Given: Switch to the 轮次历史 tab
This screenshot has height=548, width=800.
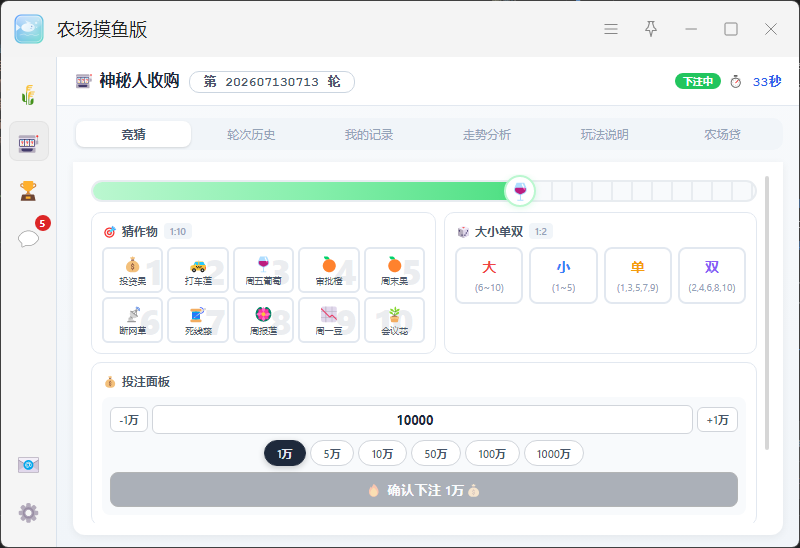Looking at the screenshot, I should tap(251, 134).
